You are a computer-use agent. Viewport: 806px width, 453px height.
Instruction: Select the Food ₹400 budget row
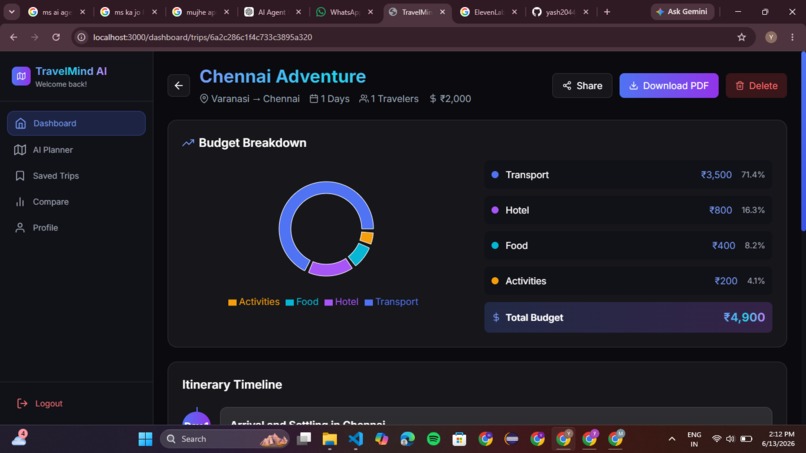[628, 246]
